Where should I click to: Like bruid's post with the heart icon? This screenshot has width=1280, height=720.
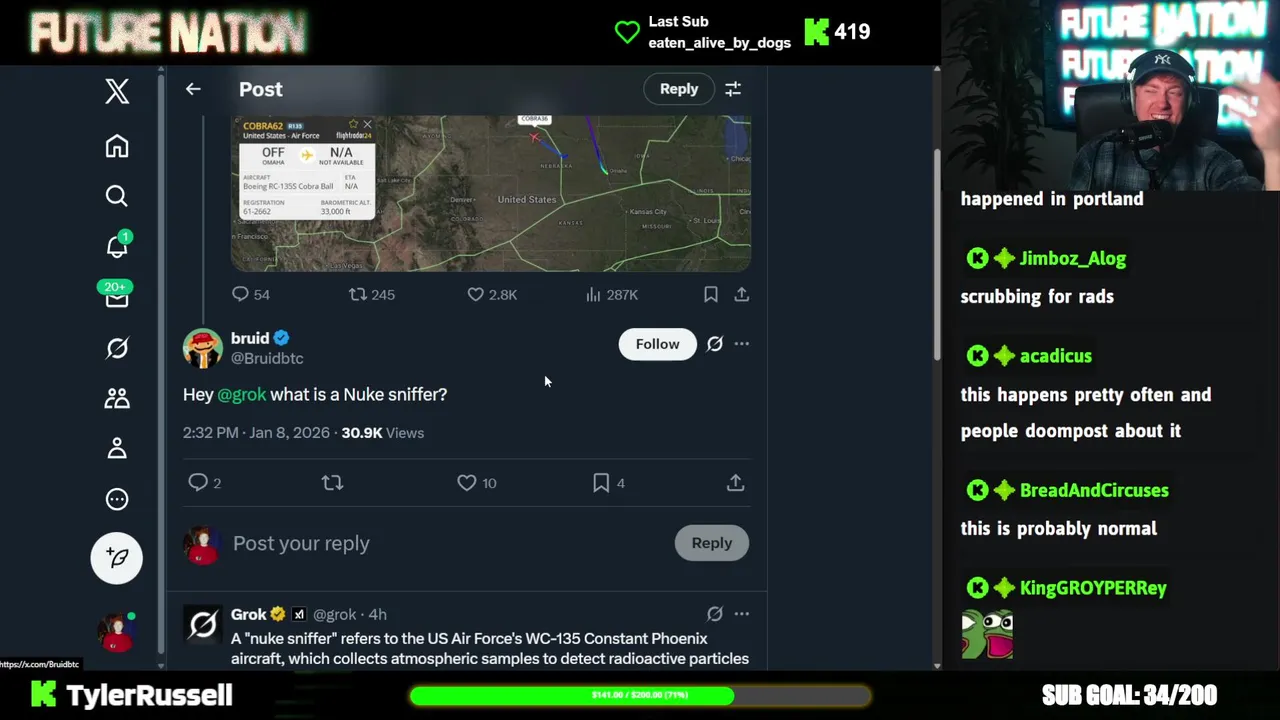pyautogui.click(x=467, y=483)
